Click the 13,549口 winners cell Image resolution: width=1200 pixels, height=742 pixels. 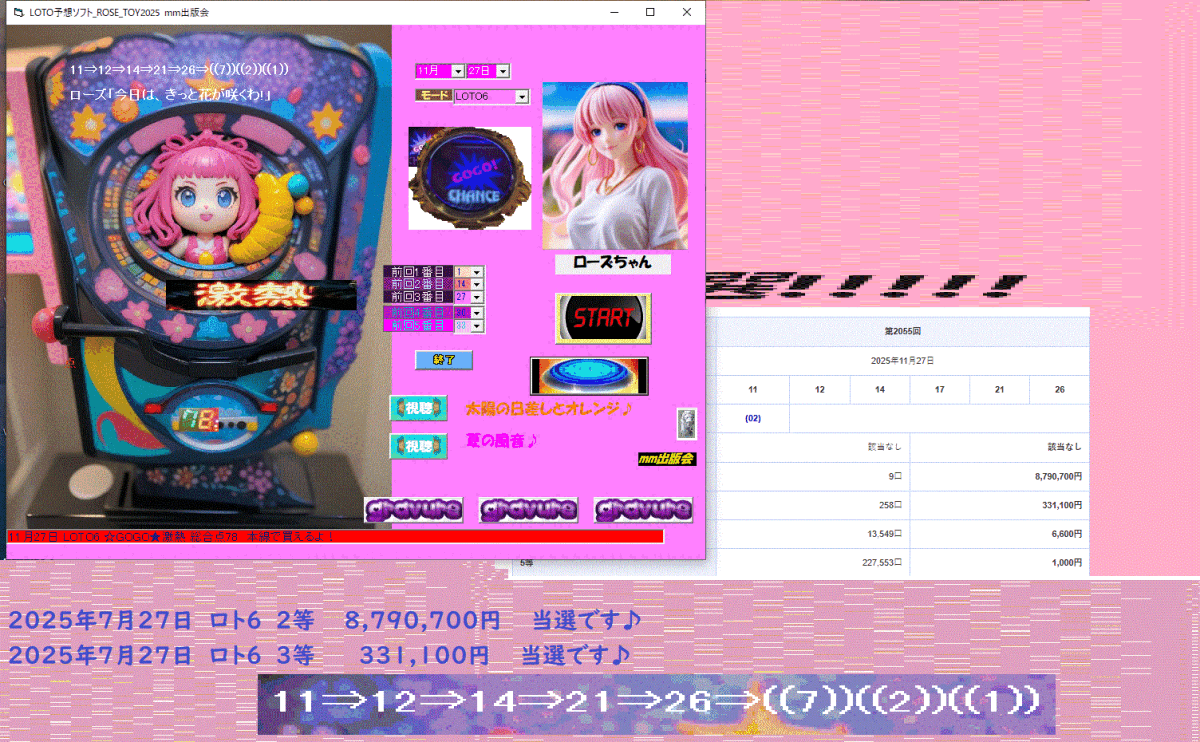[x=813, y=534]
